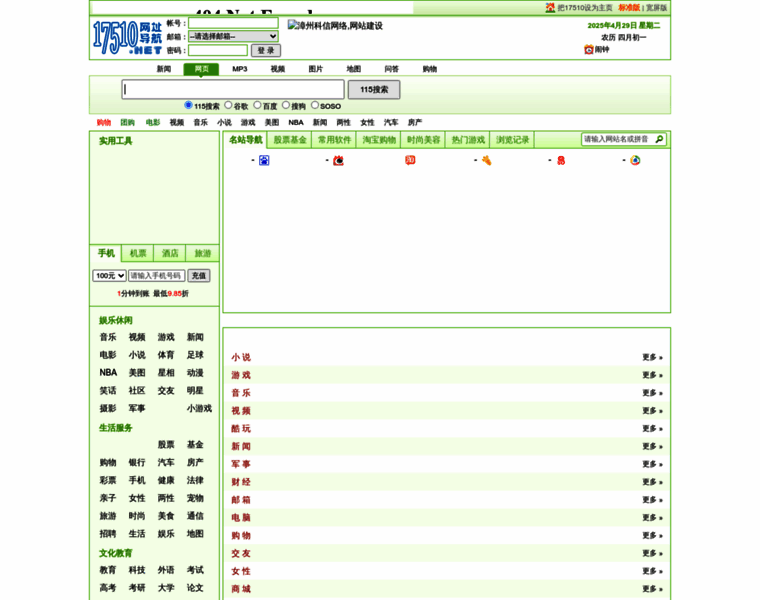Click the 充值 recharge button

[199, 276]
